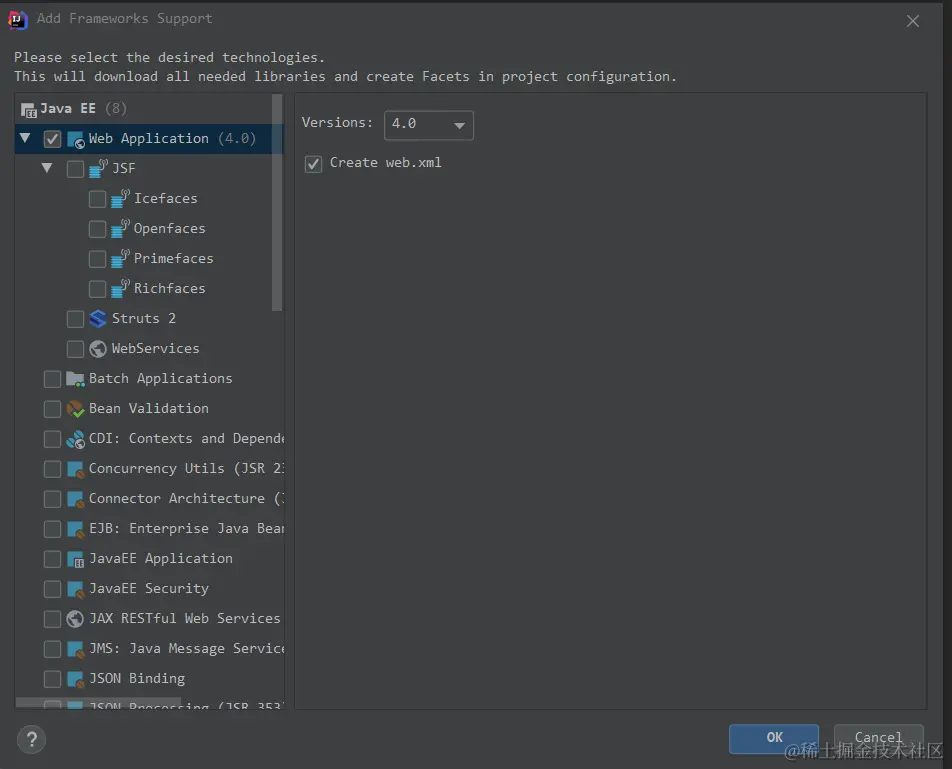The height and width of the screenshot is (769, 952).
Task: Enable the WebServices checkbox
Action: coord(75,349)
